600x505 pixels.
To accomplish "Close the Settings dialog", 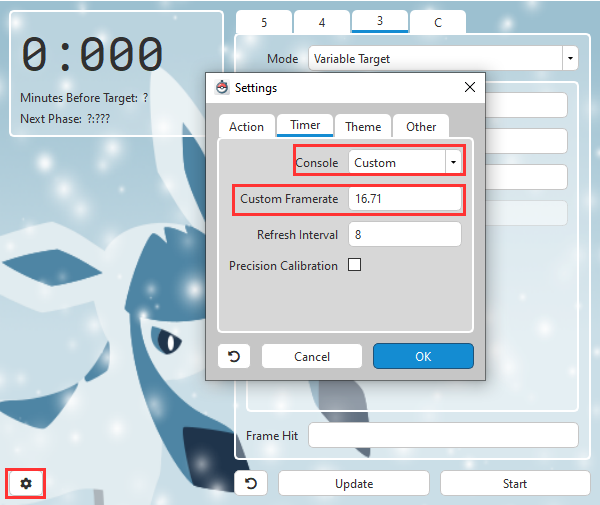I will [x=470, y=87].
